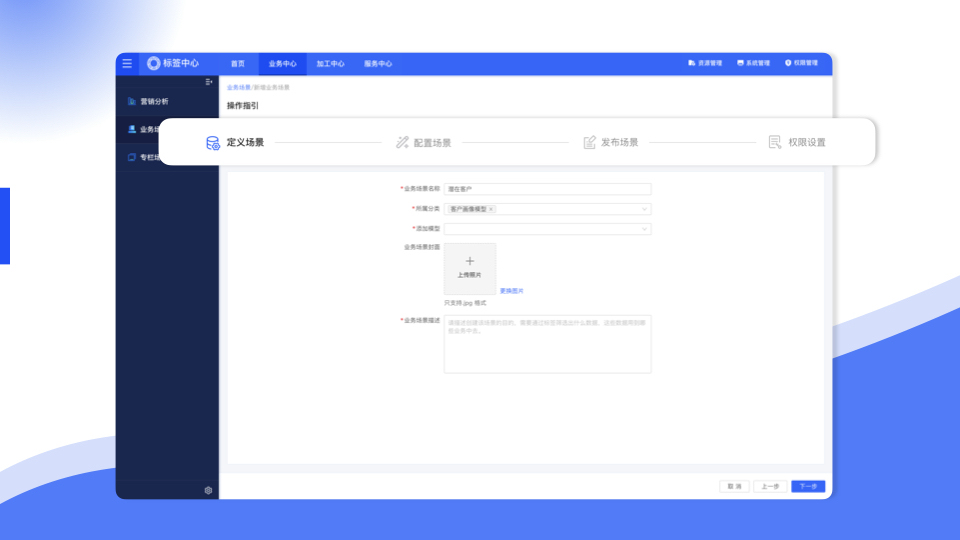The height and width of the screenshot is (540, 960).
Task: Click the 营销分析 sidebar icon
Action: (x=132, y=102)
